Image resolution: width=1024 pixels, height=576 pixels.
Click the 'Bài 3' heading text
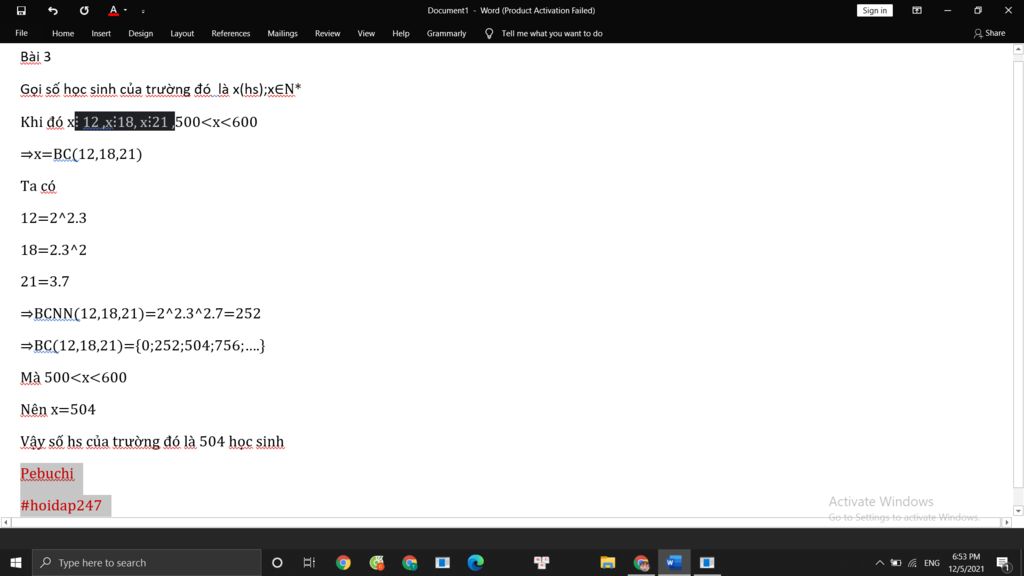35,57
